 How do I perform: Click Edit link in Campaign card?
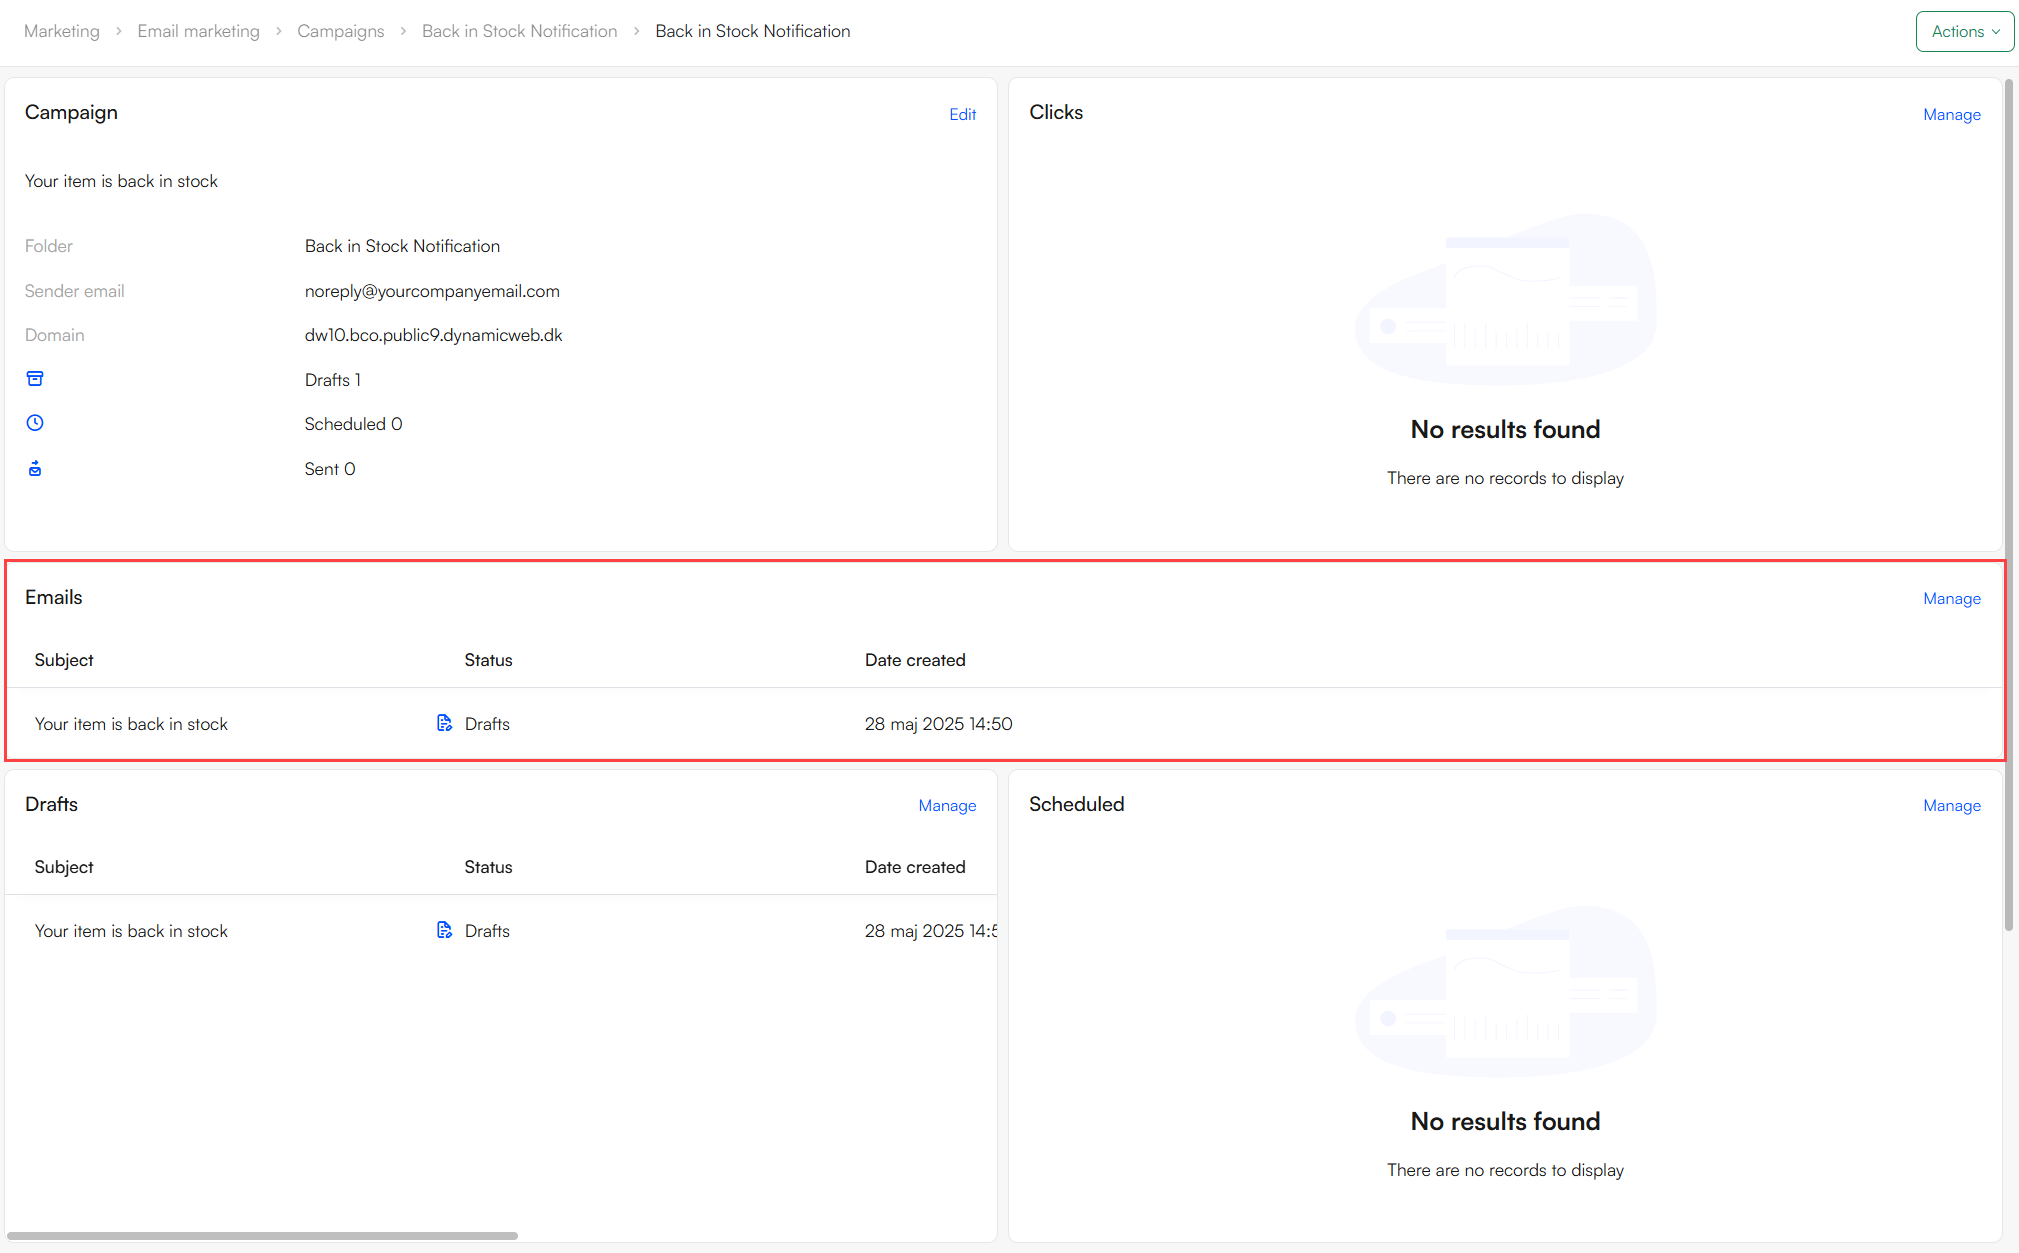coord(962,114)
